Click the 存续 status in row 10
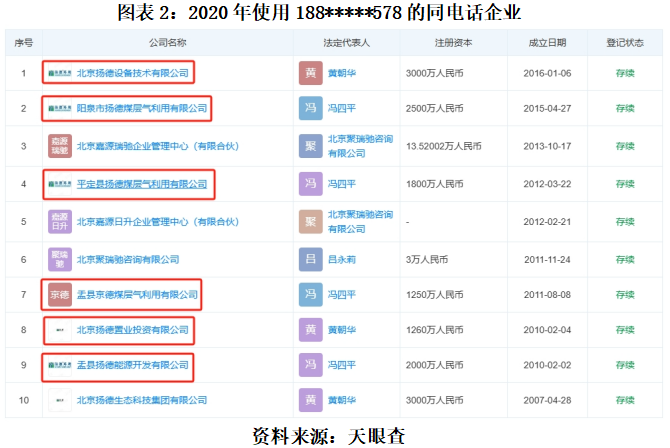 (x=625, y=400)
